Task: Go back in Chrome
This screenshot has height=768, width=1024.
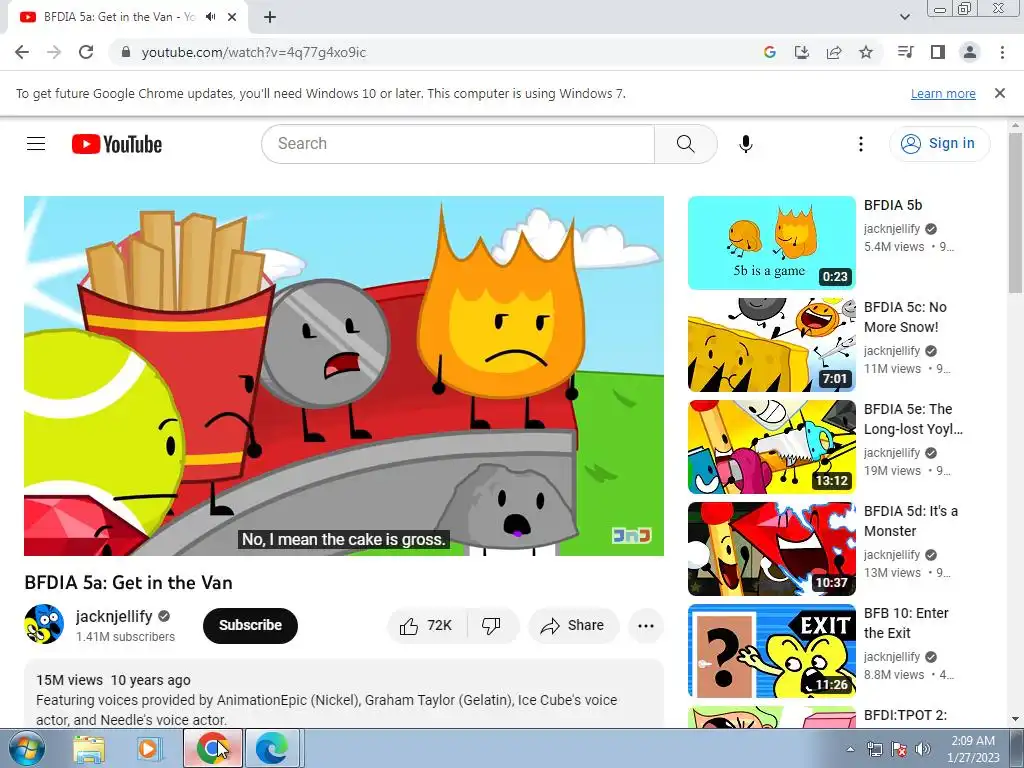Action: (22, 52)
